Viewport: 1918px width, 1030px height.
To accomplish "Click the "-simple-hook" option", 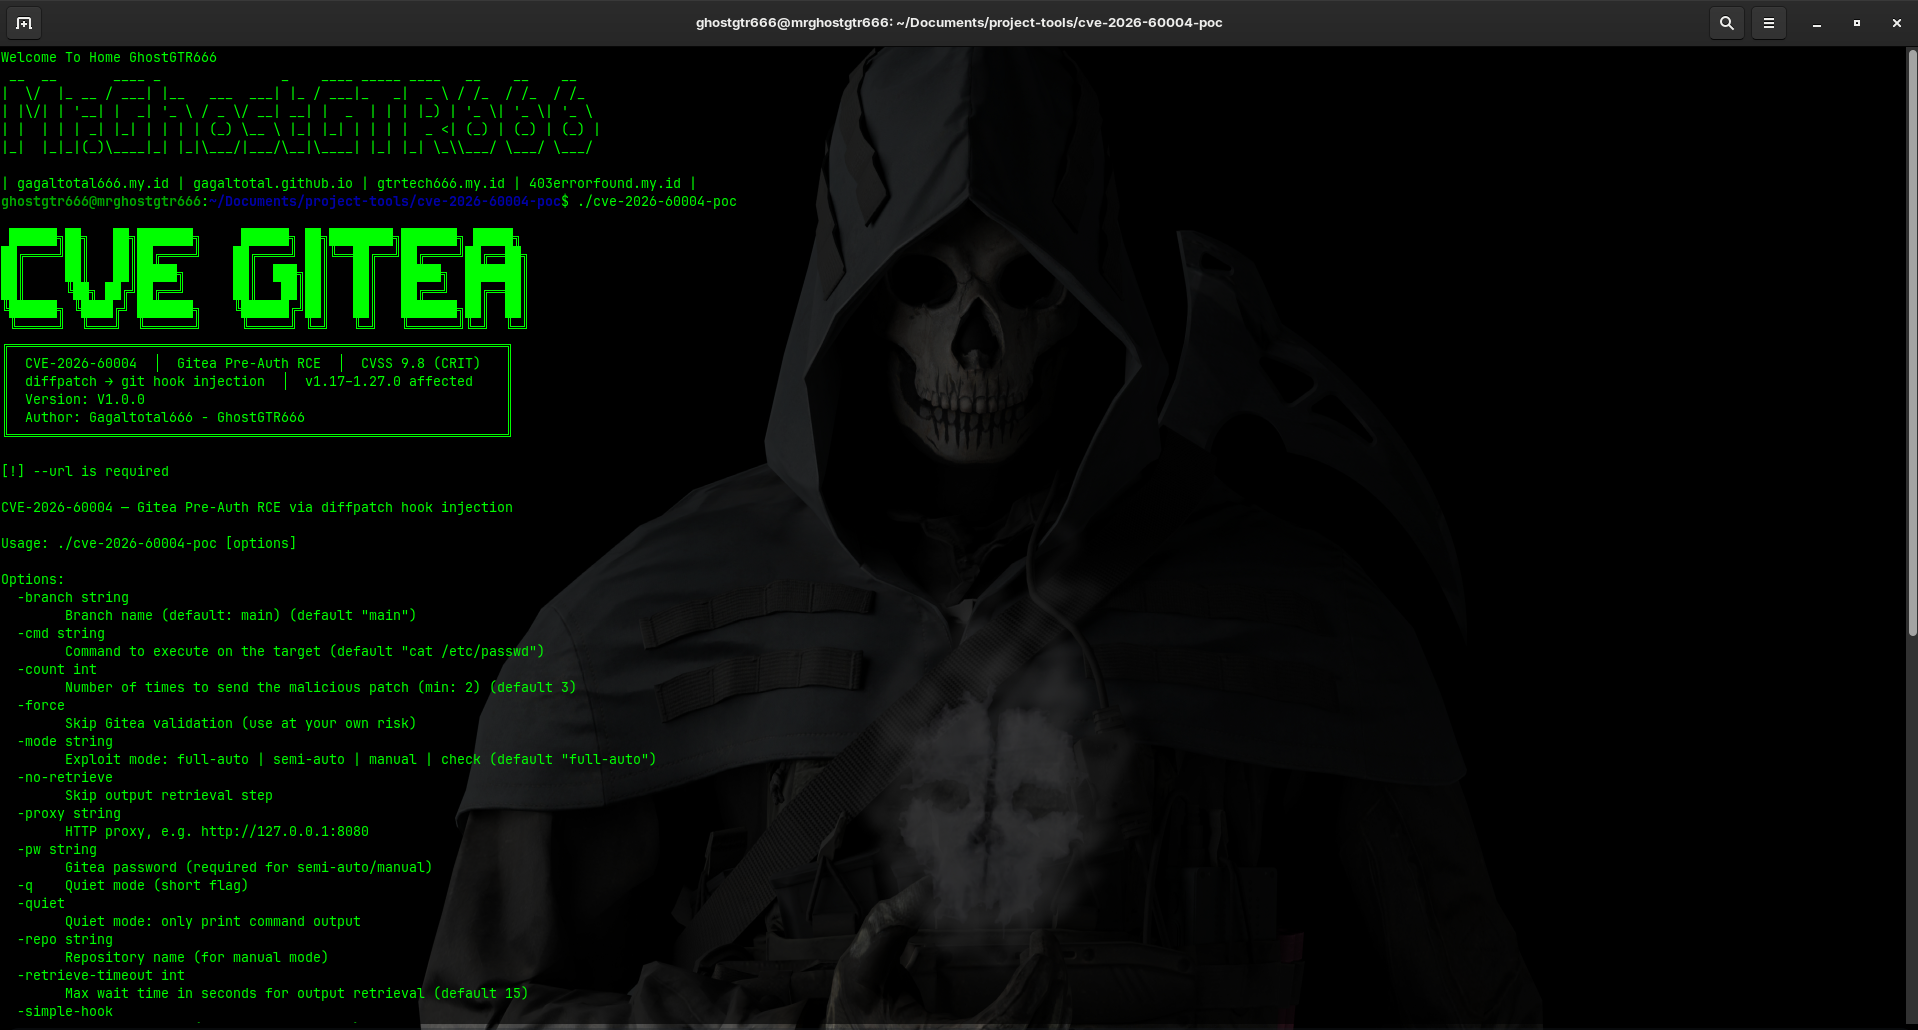I will (x=65, y=1012).
